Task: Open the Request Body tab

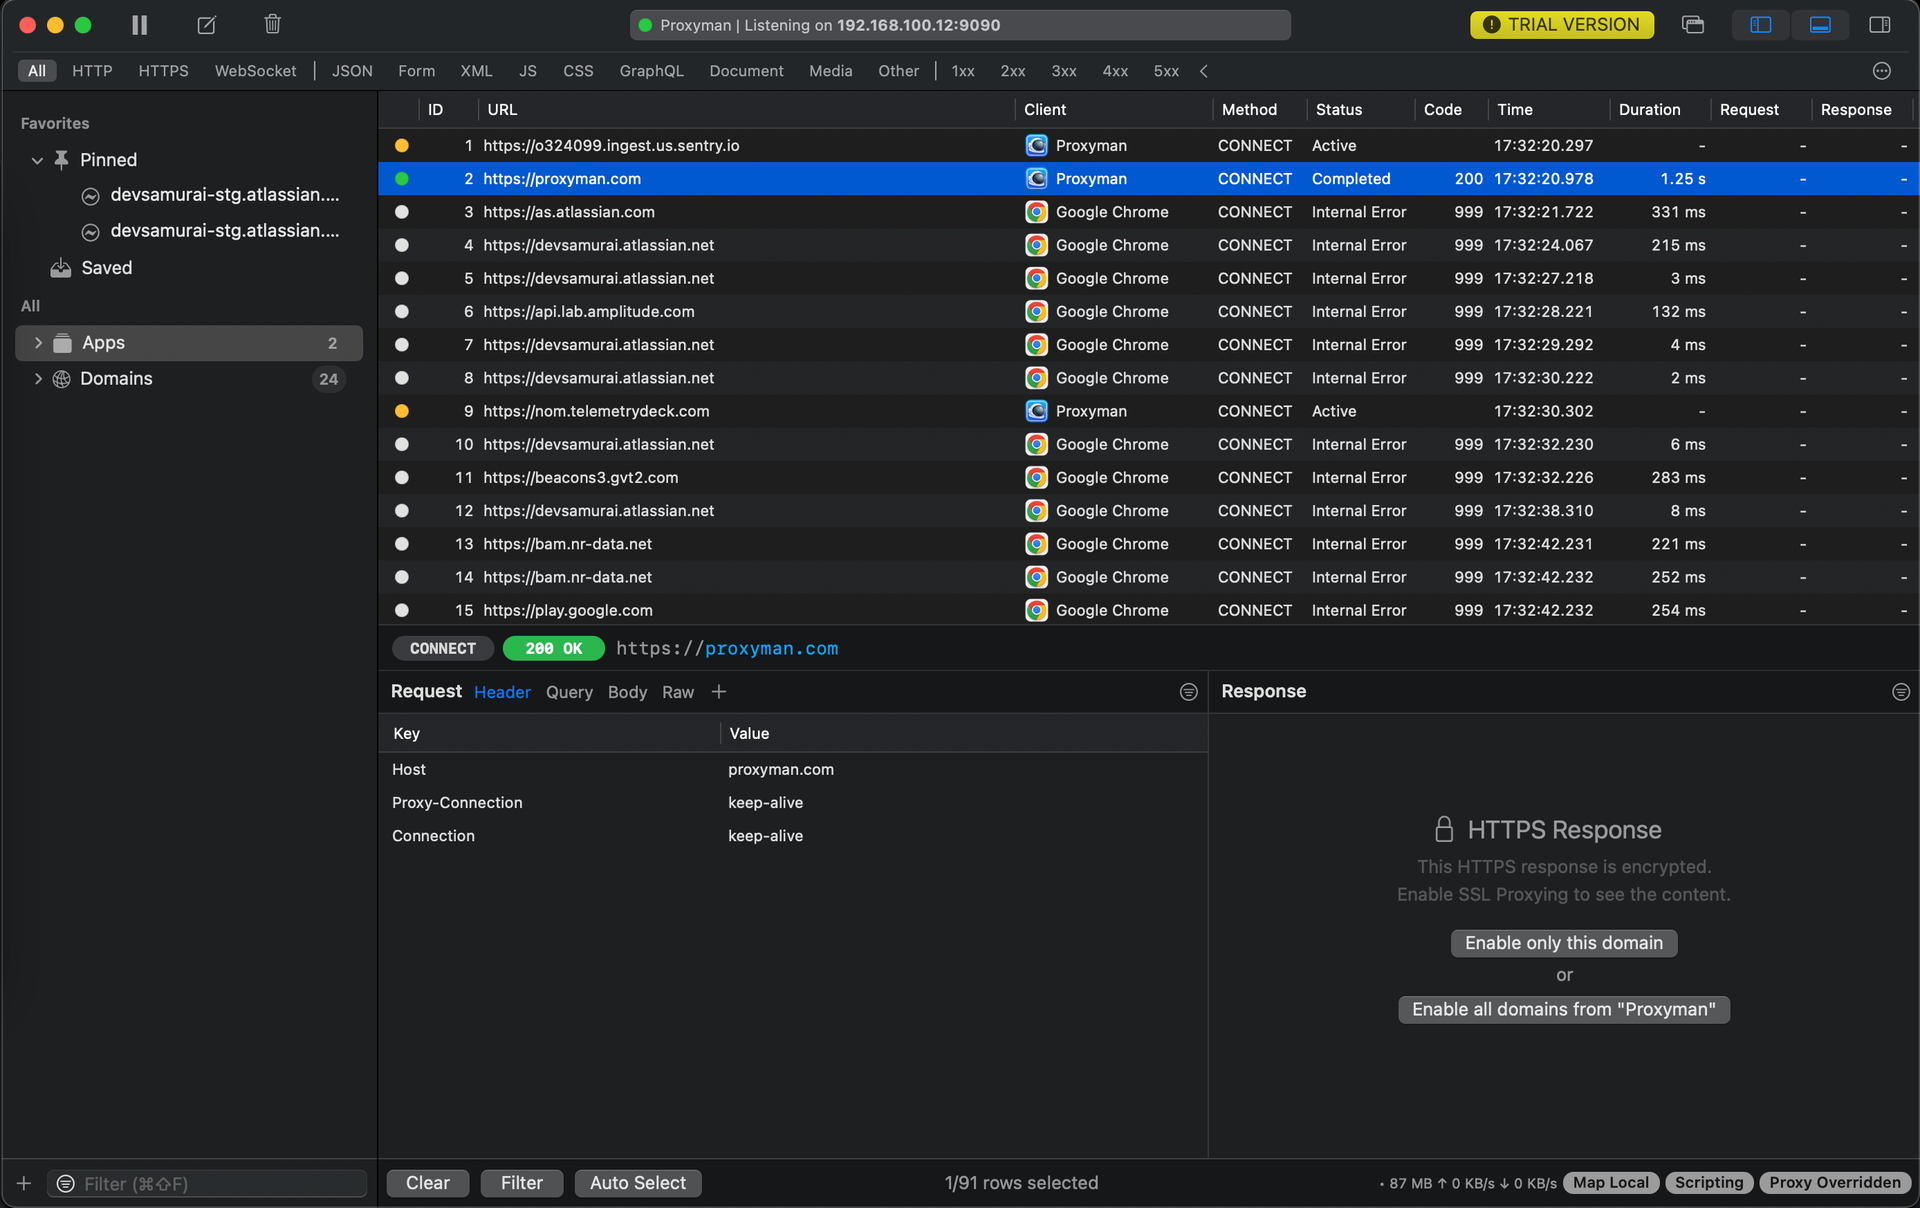Action: point(627,692)
